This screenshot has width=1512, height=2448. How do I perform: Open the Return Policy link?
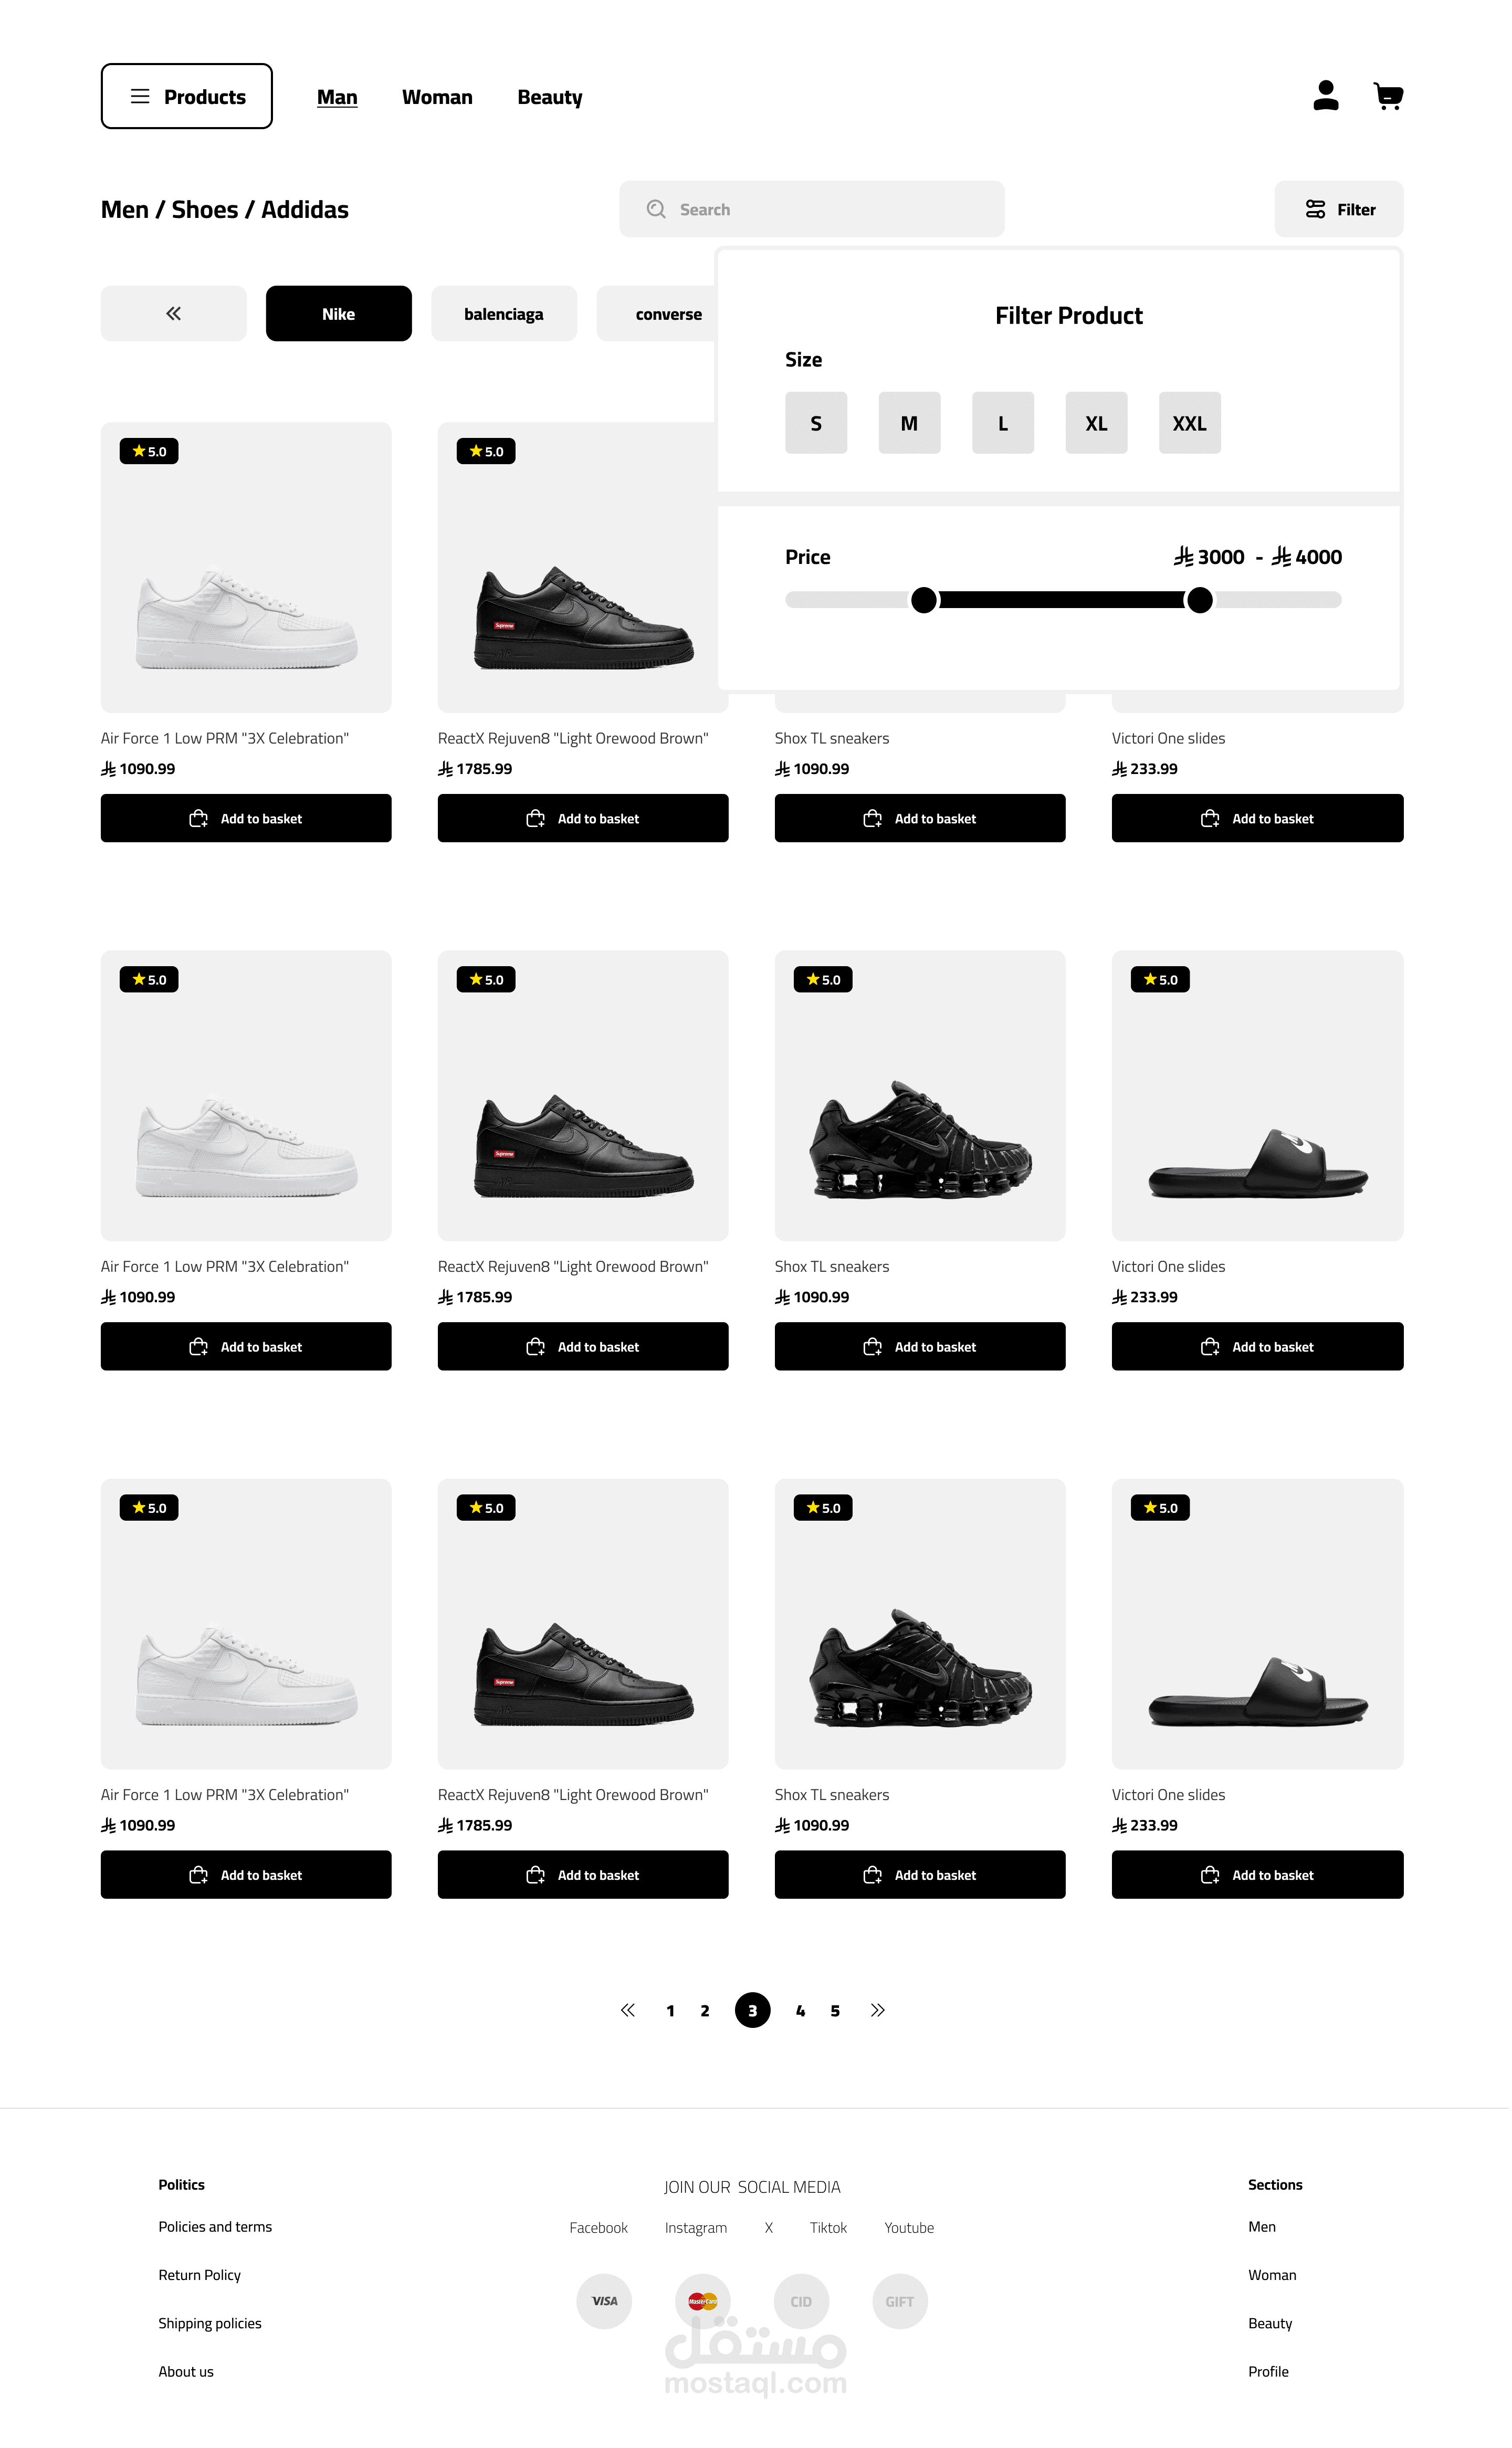[x=200, y=2275]
